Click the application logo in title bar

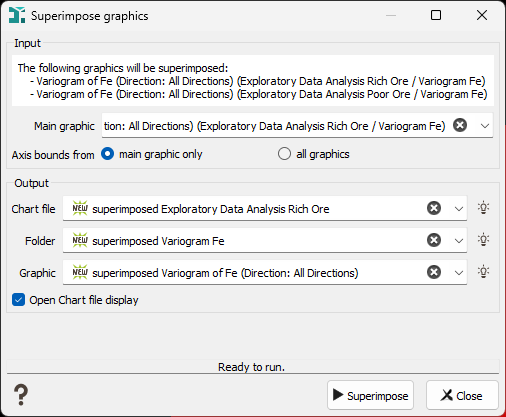[x=17, y=15]
